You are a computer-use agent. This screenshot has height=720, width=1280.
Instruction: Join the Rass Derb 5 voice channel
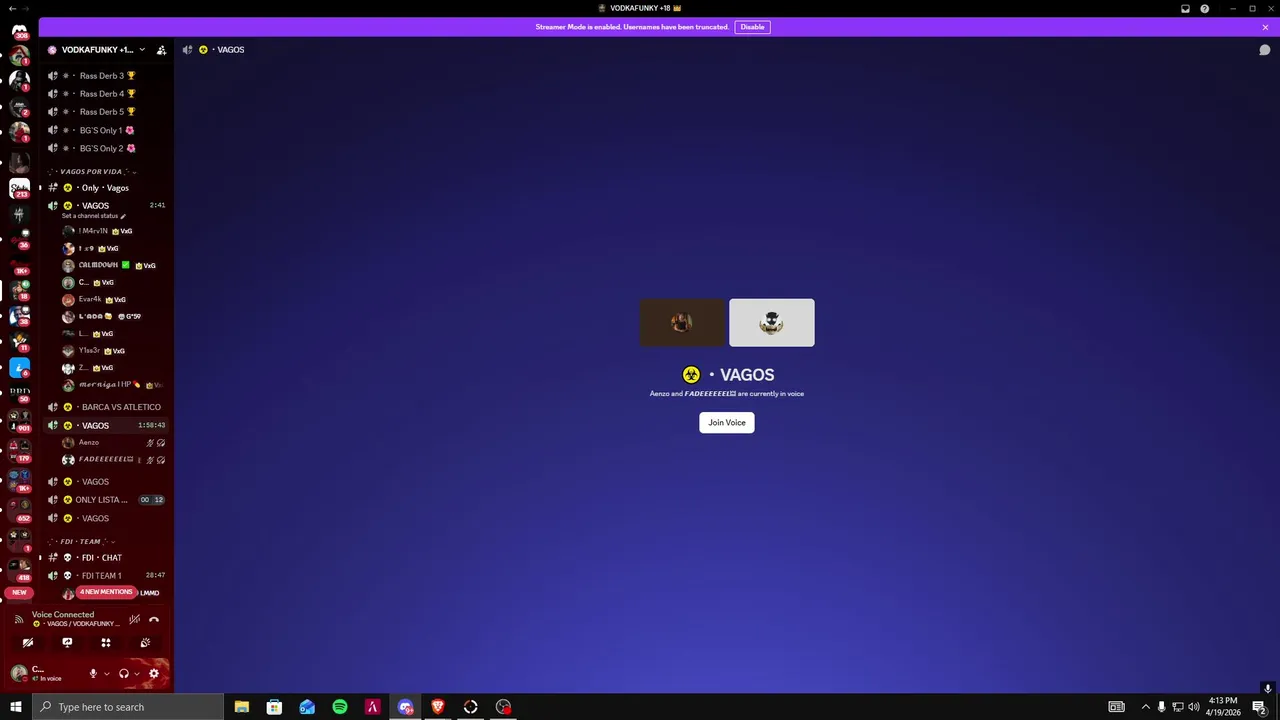tap(105, 112)
